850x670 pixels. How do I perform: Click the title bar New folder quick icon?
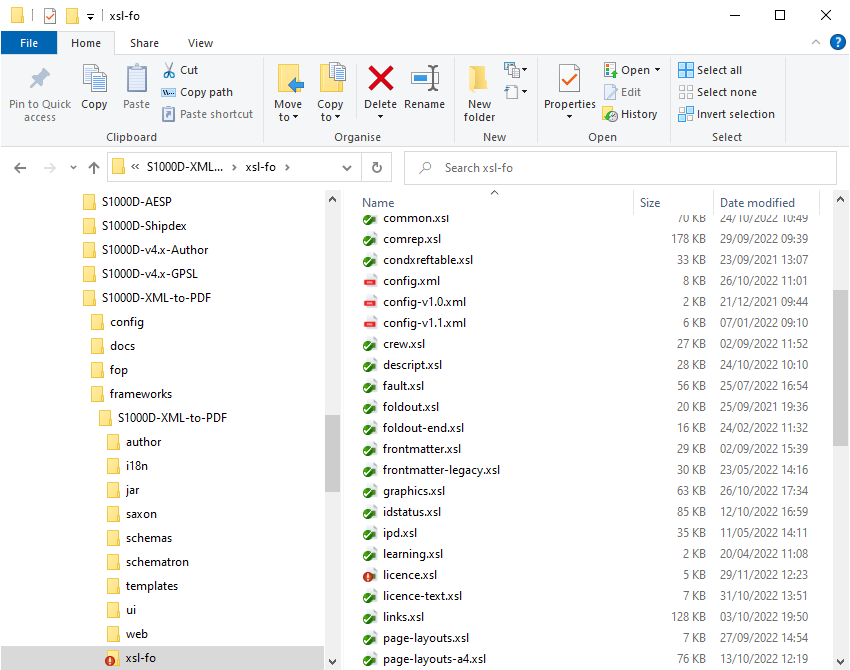coord(72,16)
